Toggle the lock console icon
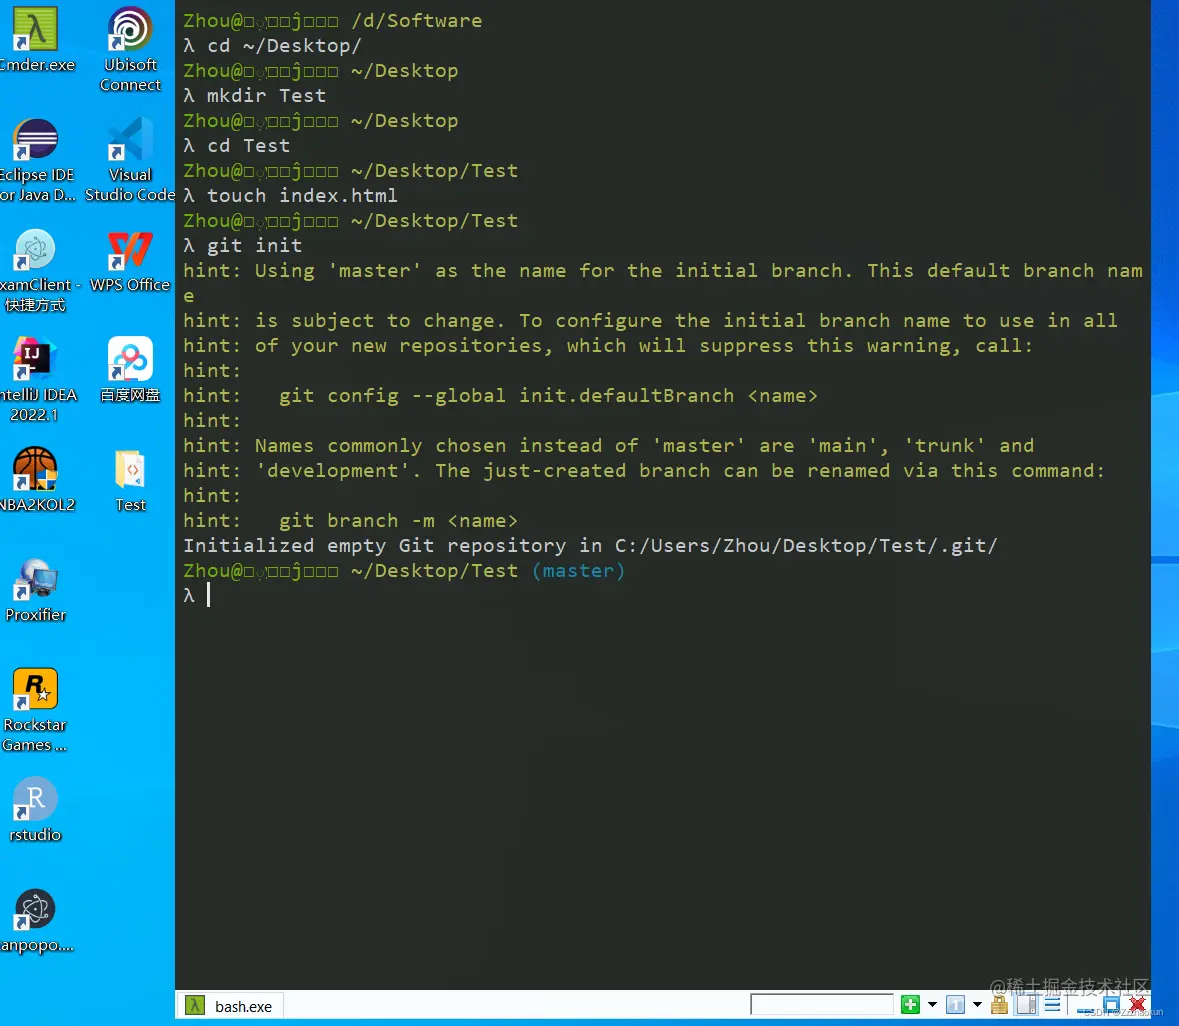The height and width of the screenshot is (1026, 1179). [999, 1005]
